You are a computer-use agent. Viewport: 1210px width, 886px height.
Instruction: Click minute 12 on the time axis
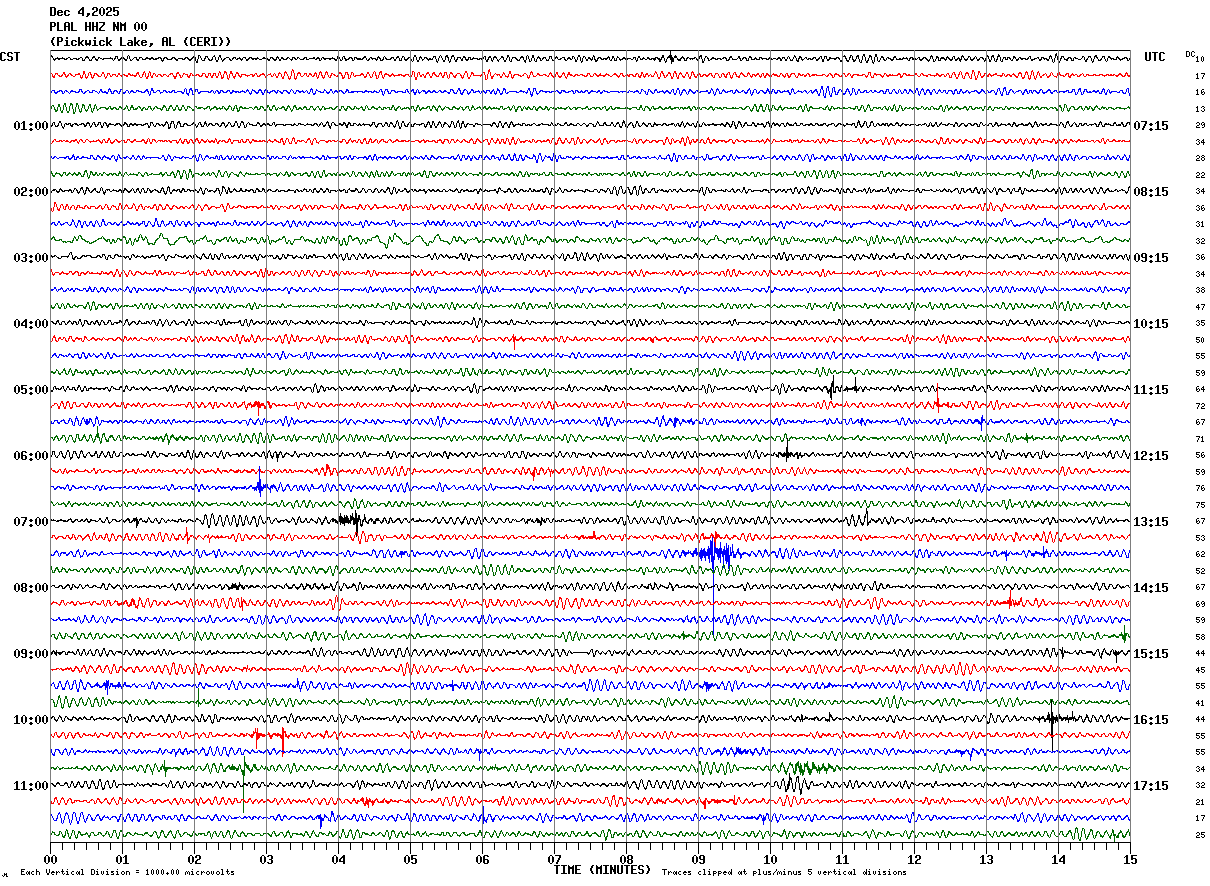tap(914, 859)
